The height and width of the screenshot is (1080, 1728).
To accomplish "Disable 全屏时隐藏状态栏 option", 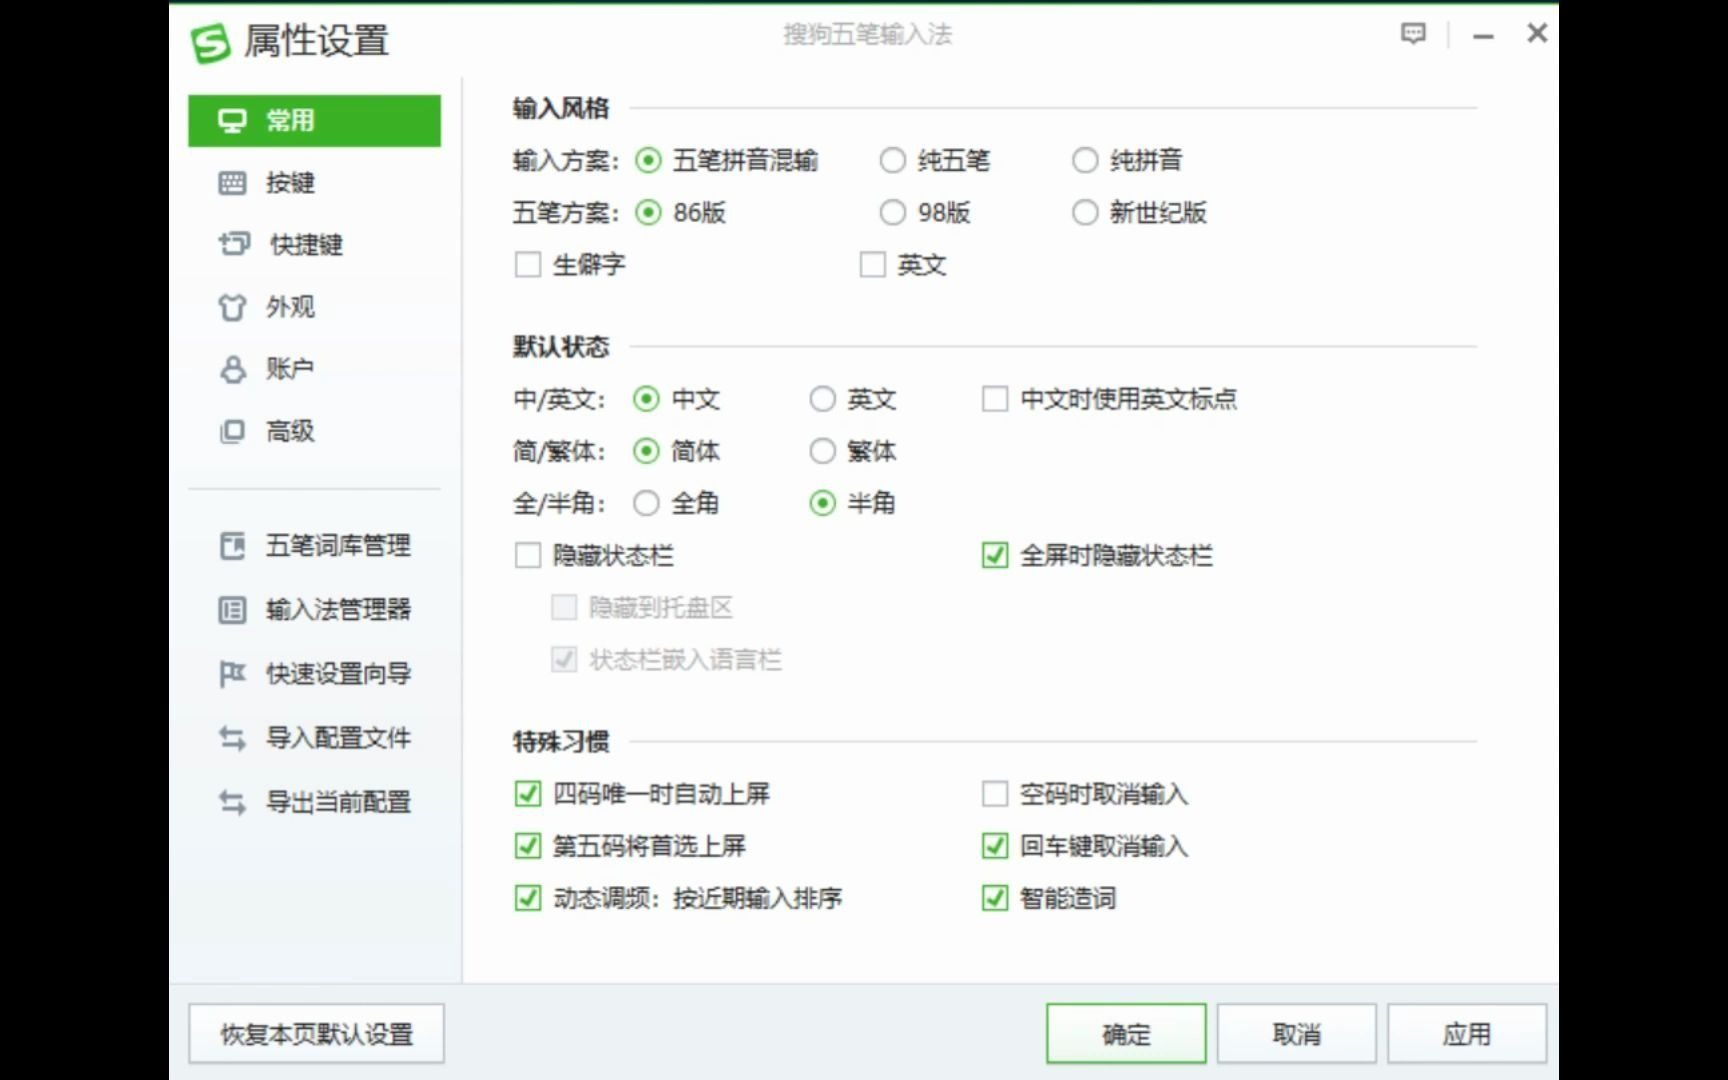I will tap(993, 555).
